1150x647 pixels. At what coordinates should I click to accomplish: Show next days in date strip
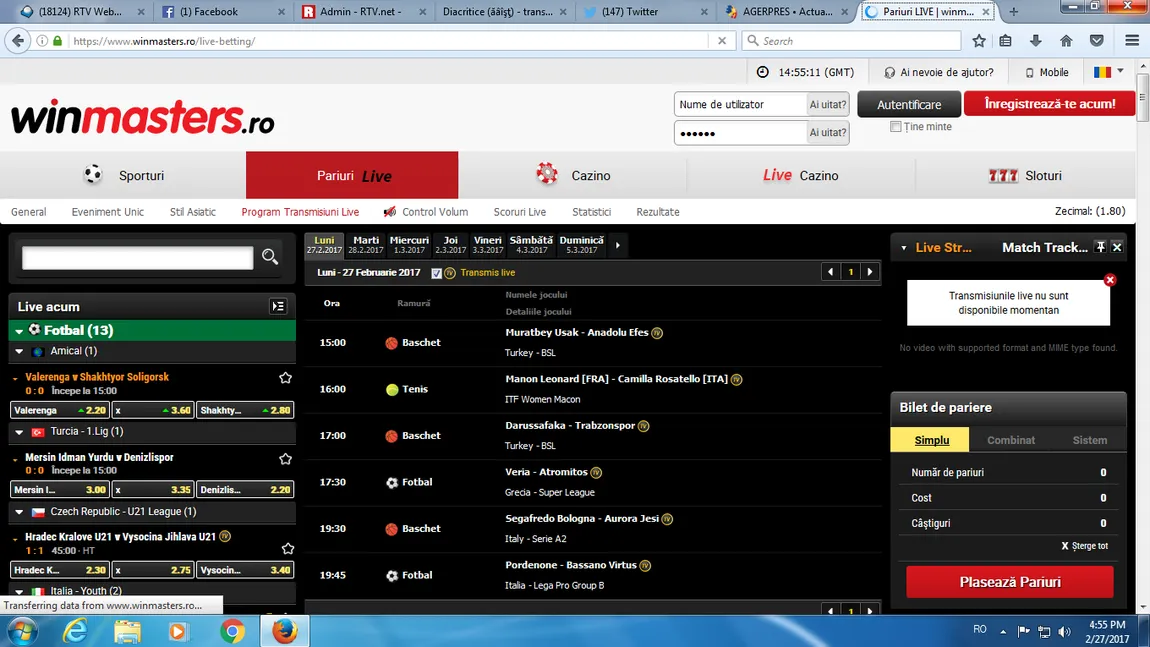click(x=618, y=245)
